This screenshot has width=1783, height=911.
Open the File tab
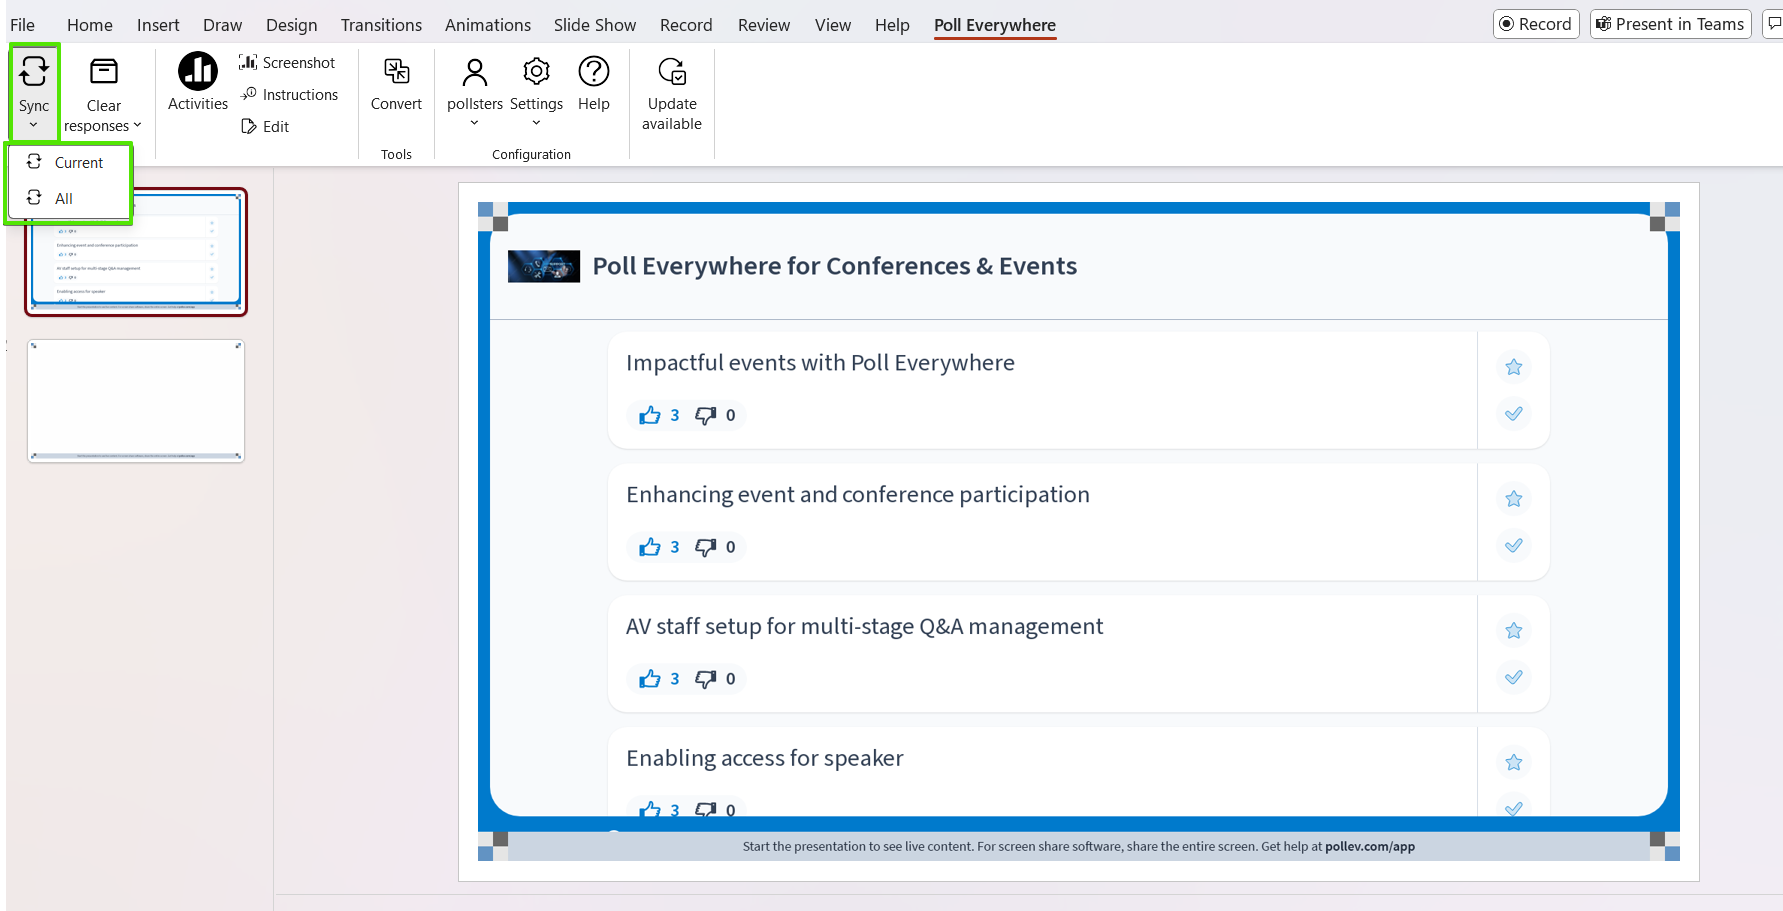(x=22, y=25)
